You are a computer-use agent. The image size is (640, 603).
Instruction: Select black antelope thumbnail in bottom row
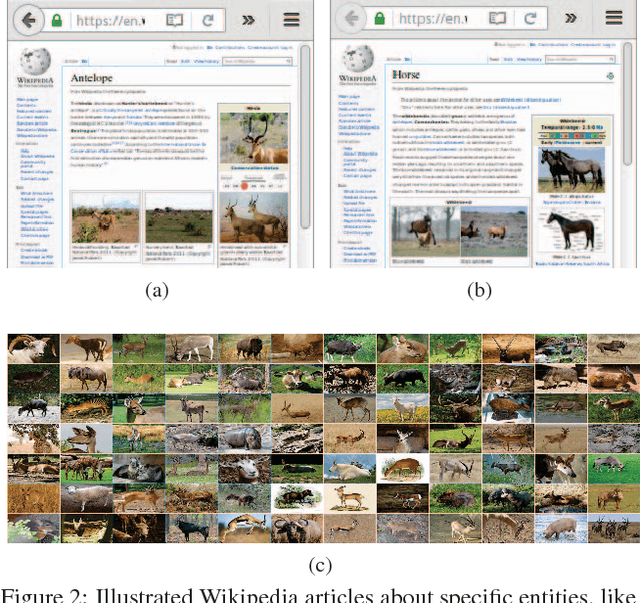(192, 528)
